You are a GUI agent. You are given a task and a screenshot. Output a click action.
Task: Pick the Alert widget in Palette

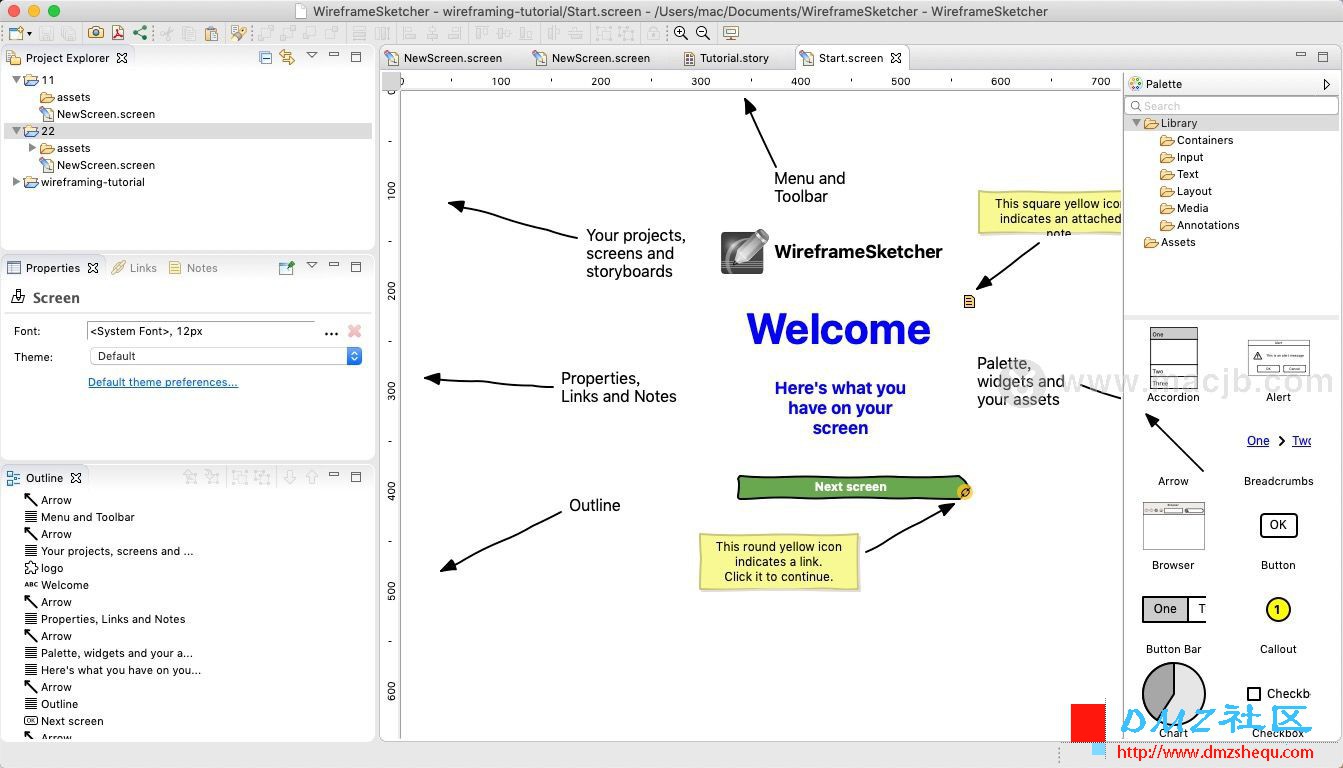(x=1278, y=370)
